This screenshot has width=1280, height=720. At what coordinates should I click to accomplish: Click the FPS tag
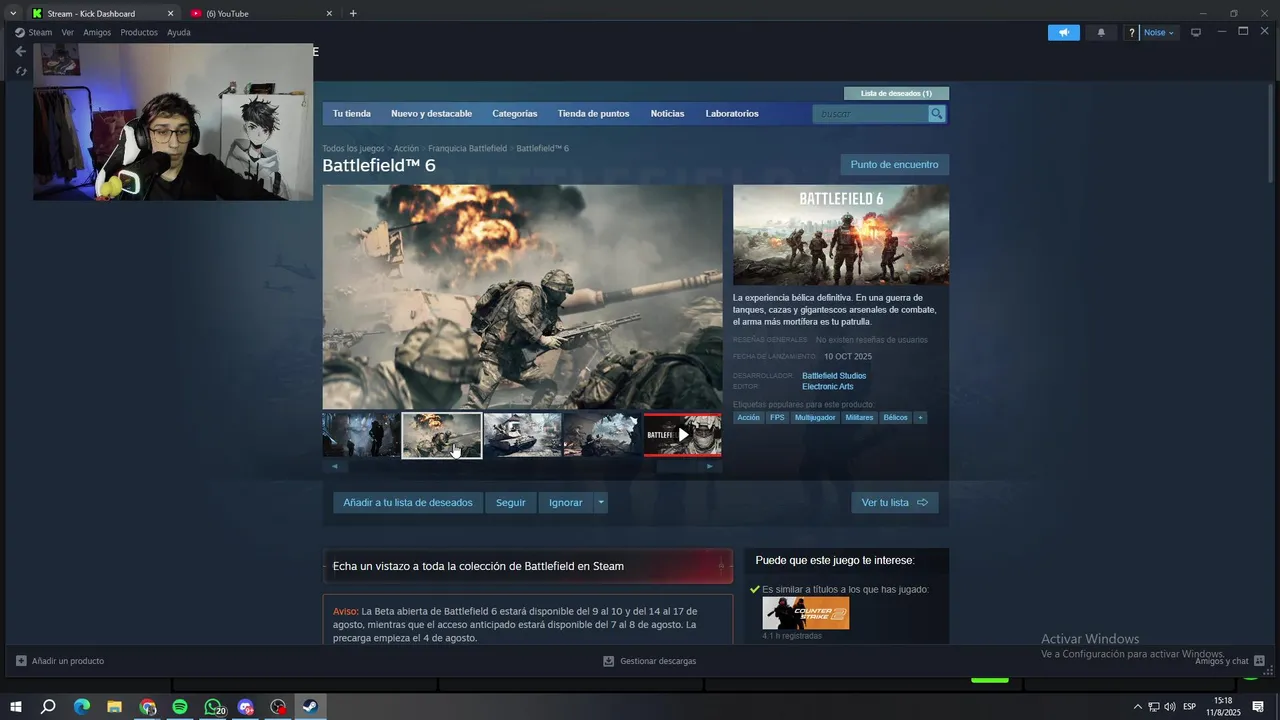point(777,417)
